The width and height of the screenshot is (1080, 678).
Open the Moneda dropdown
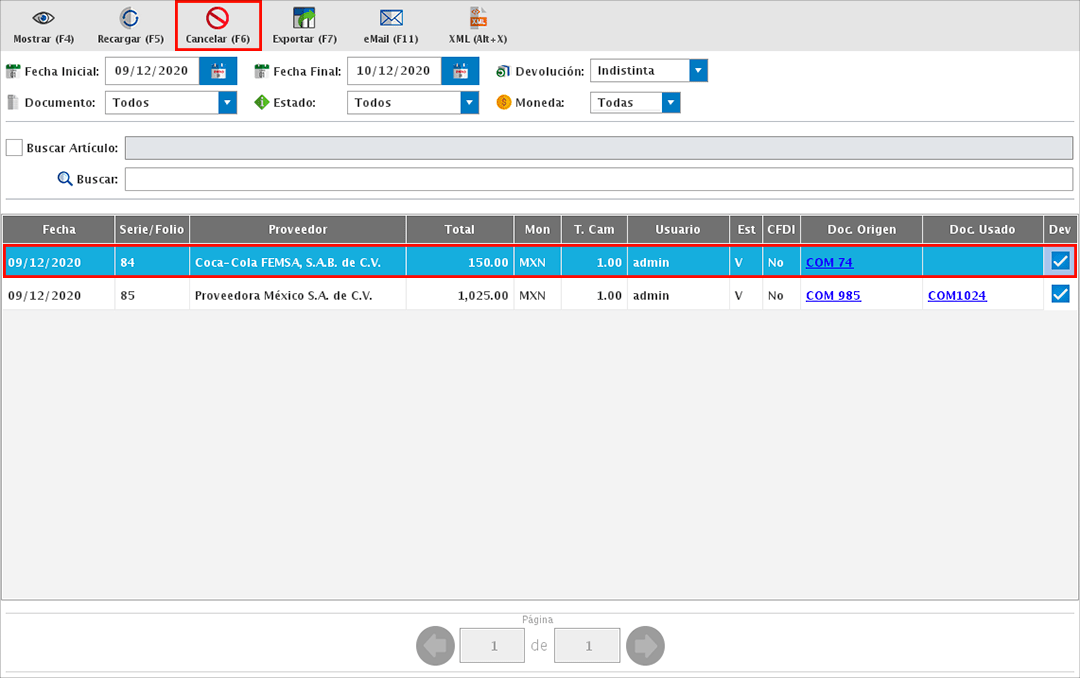(671, 102)
